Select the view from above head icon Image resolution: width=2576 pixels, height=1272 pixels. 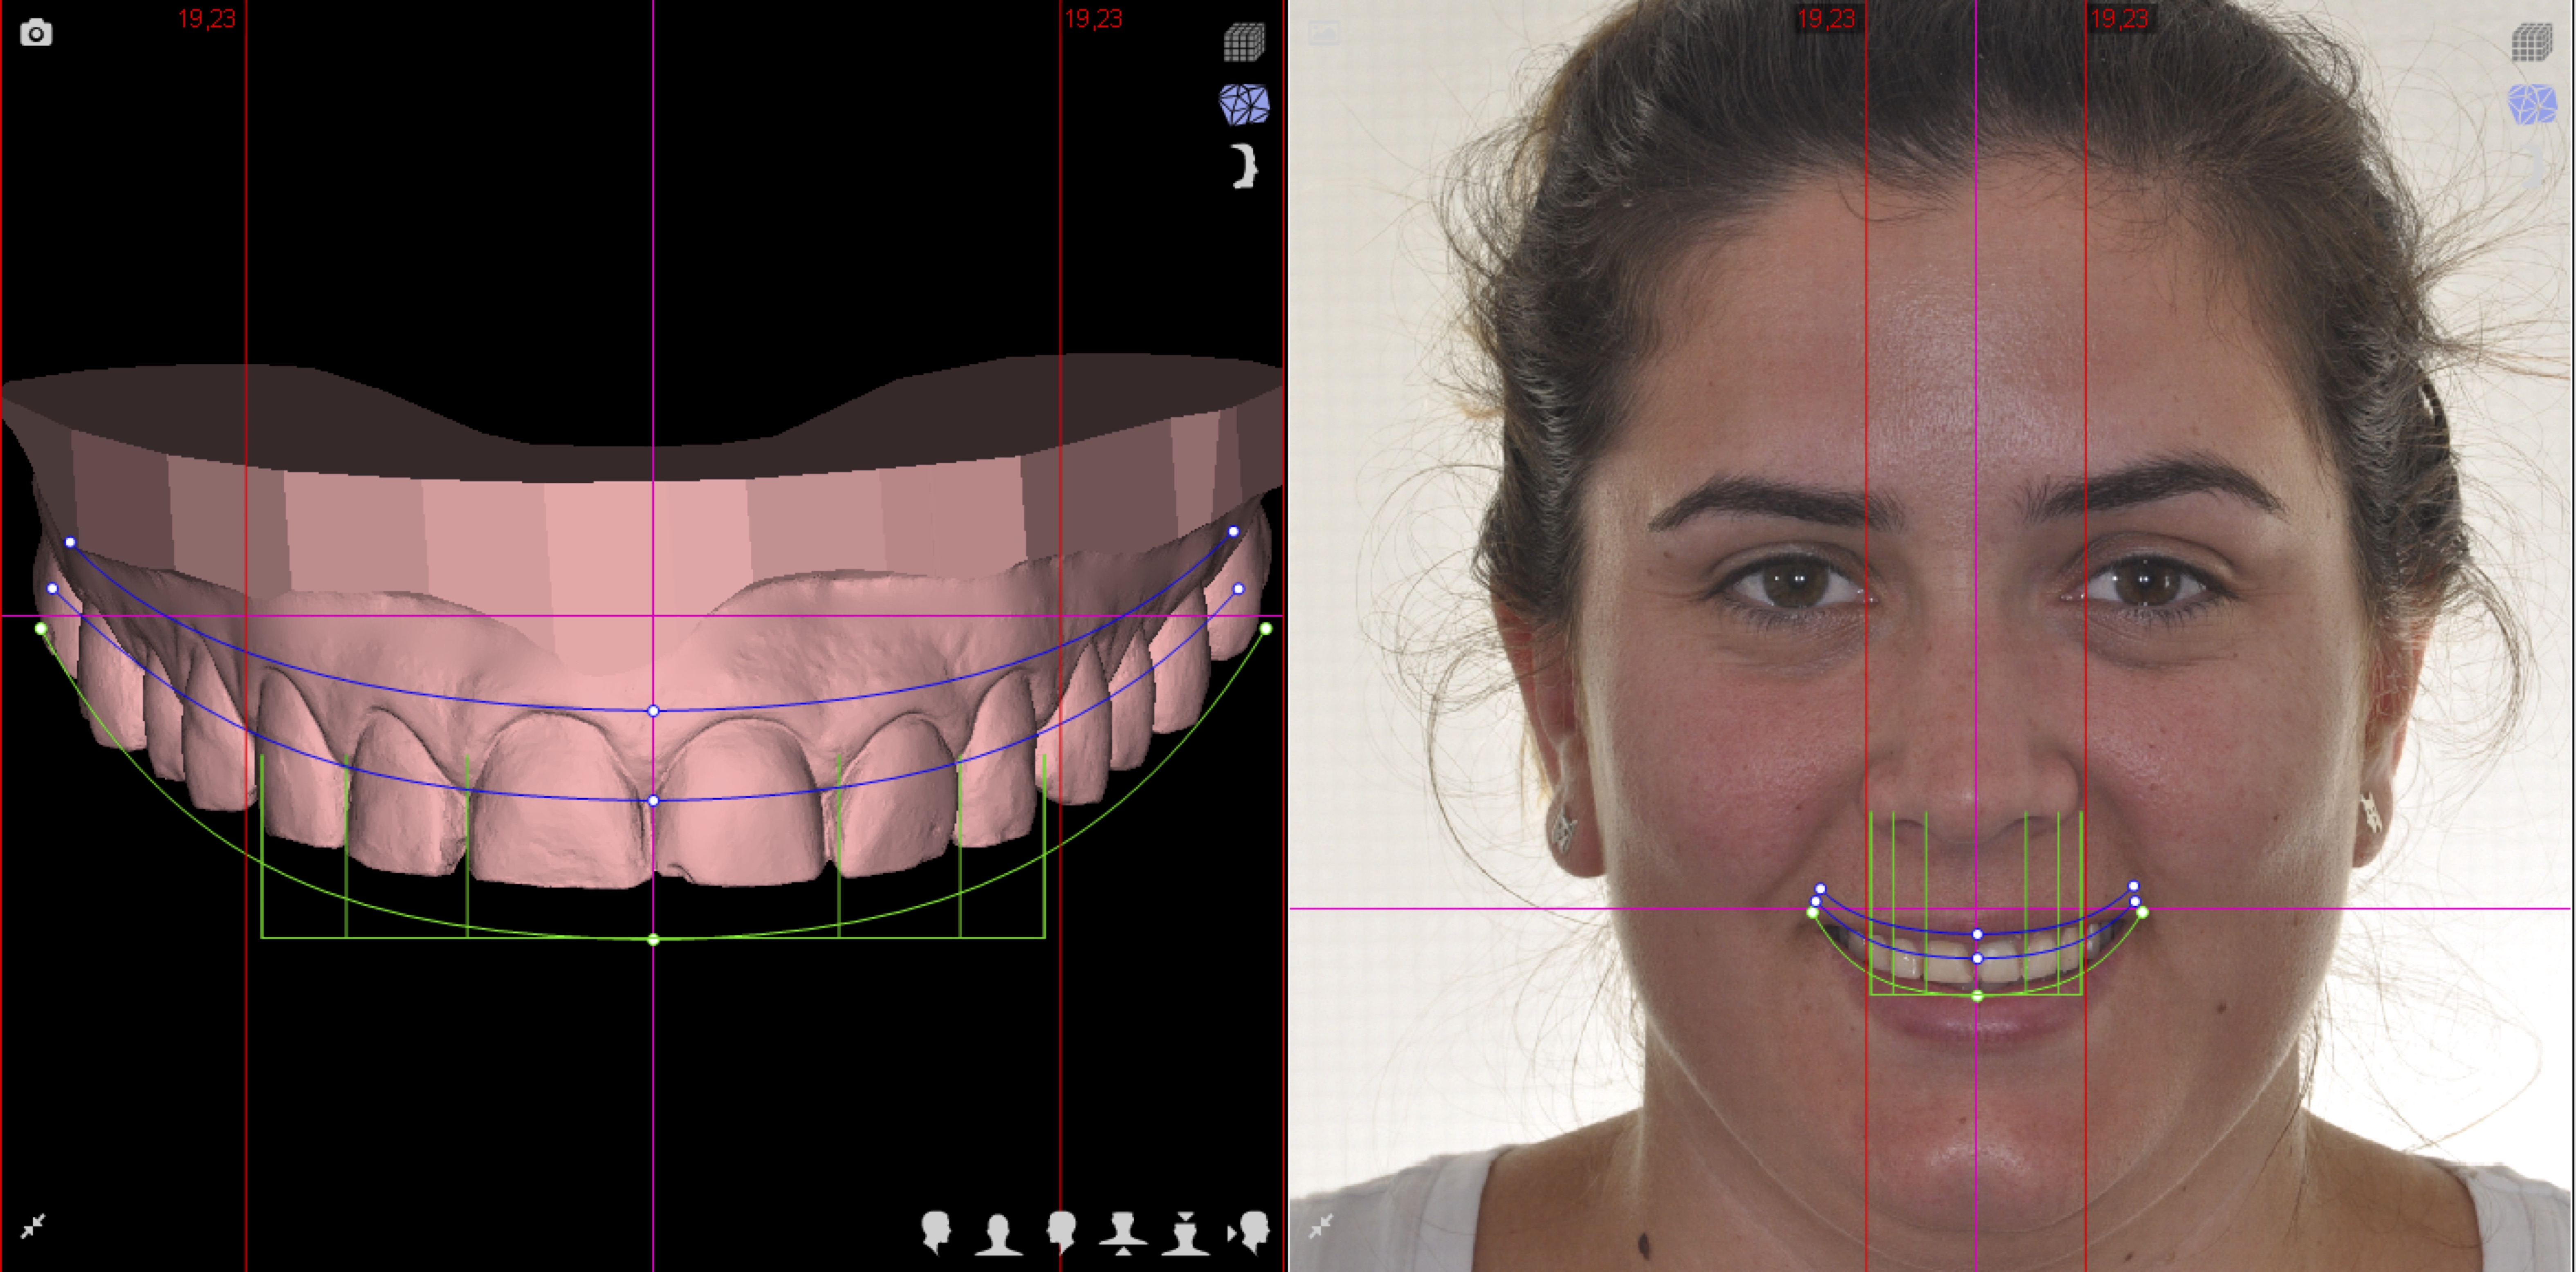click(x=1185, y=1233)
